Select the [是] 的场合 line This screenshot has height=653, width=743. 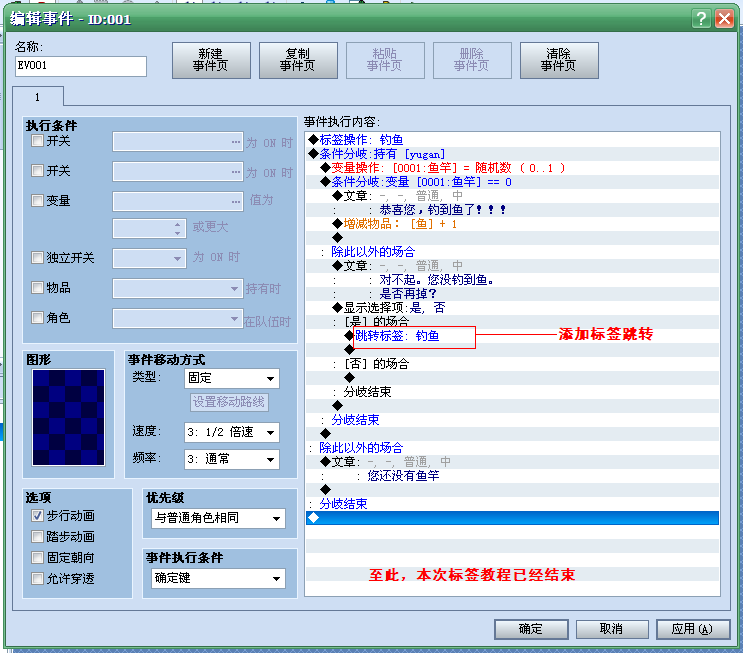[x=512, y=321]
